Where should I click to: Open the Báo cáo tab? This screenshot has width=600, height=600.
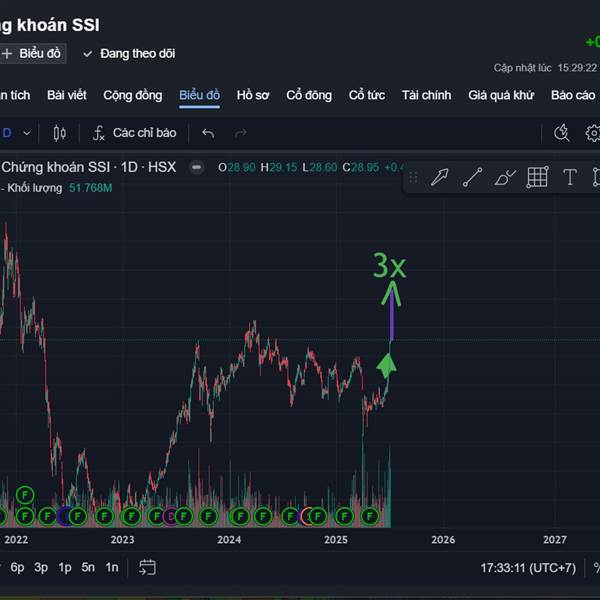(x=573, y=95)
